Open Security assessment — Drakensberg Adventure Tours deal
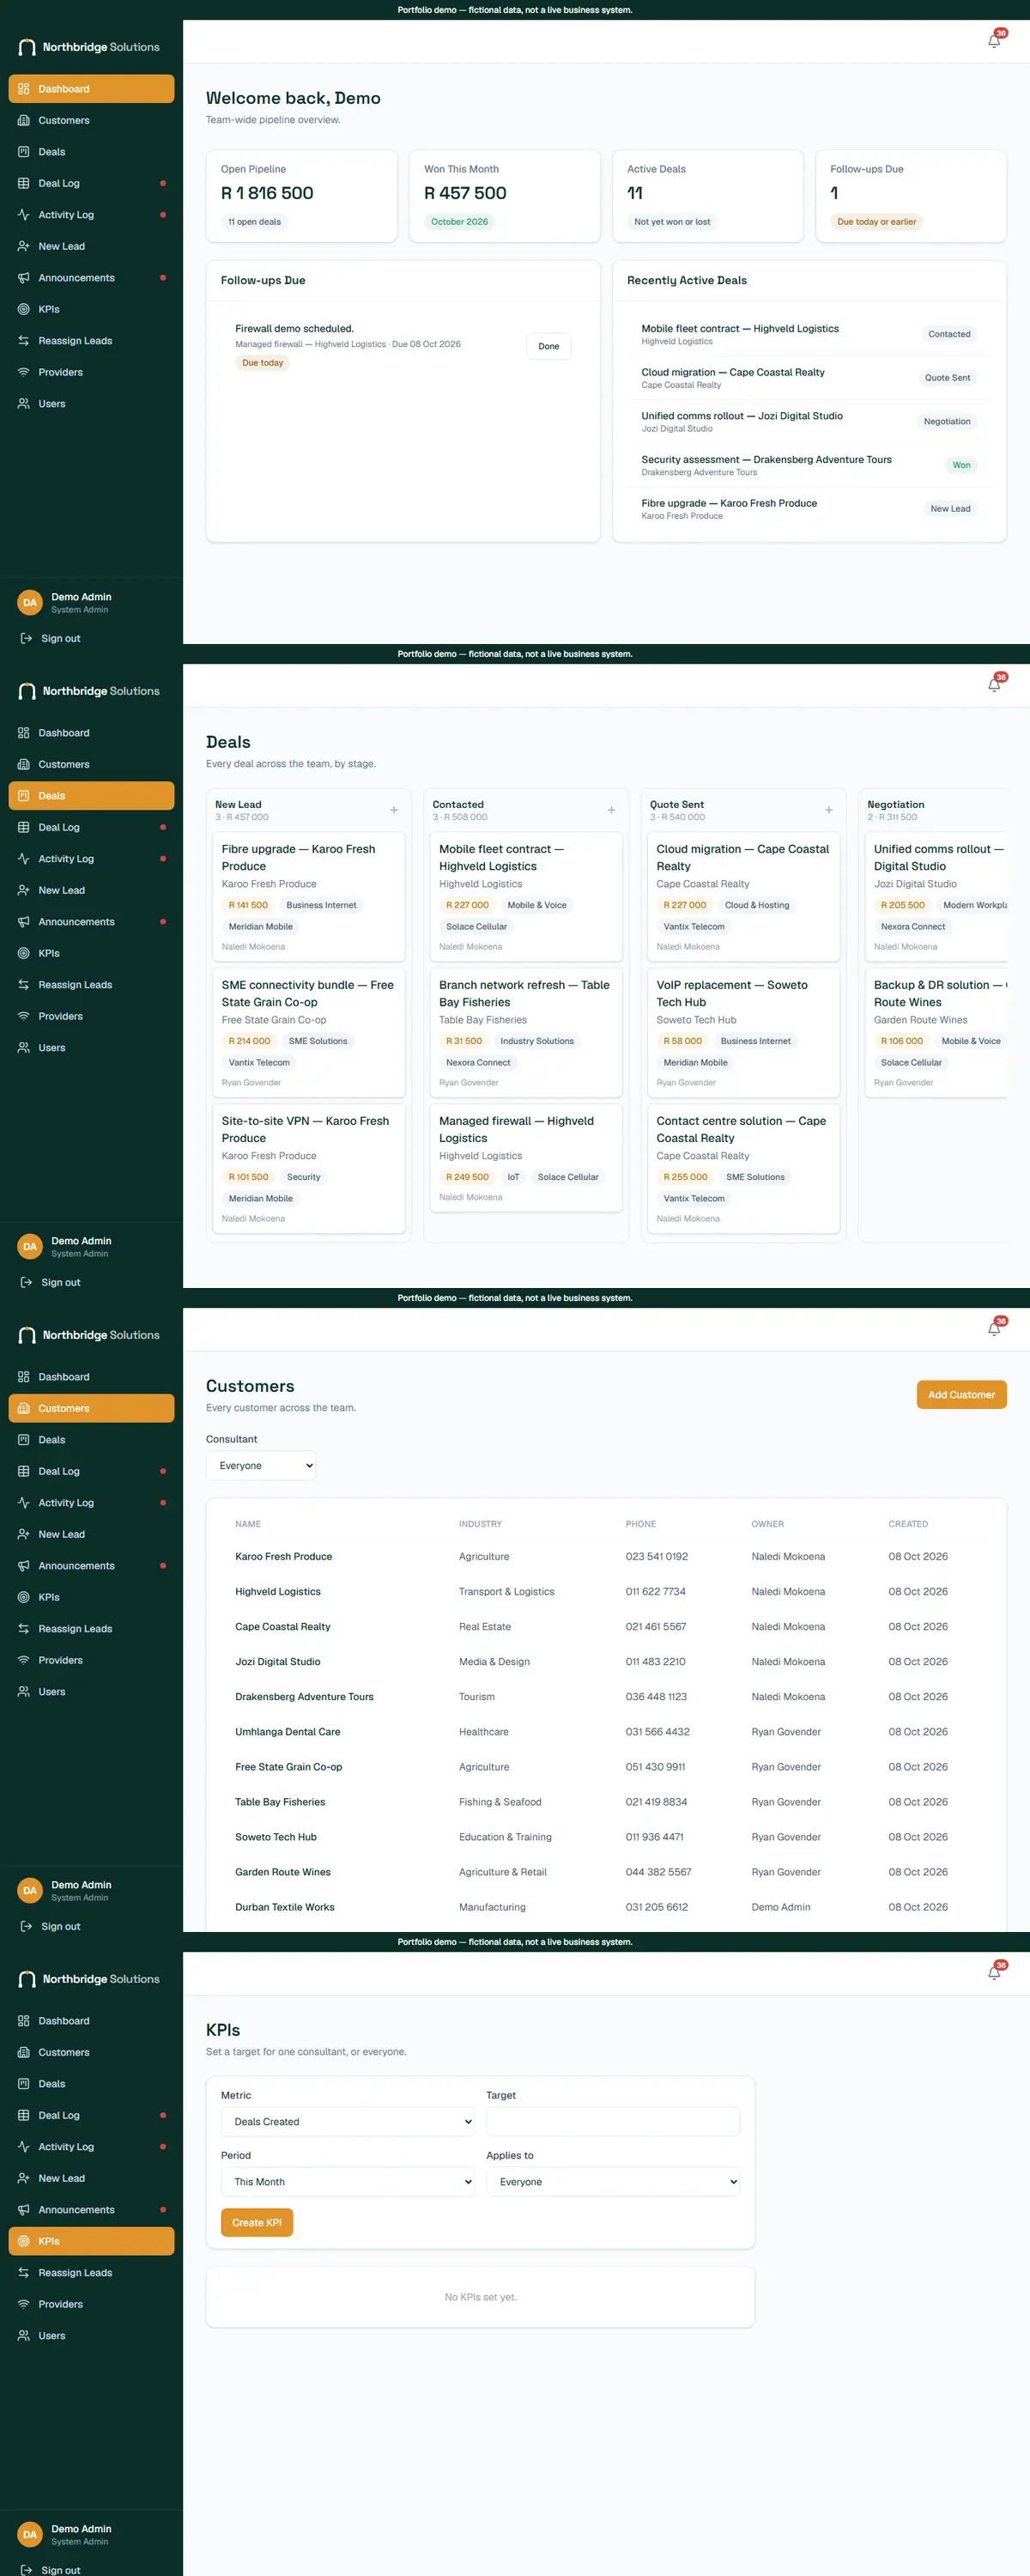This screenshot has height=2576, width=1030. (x=809, y=465)
